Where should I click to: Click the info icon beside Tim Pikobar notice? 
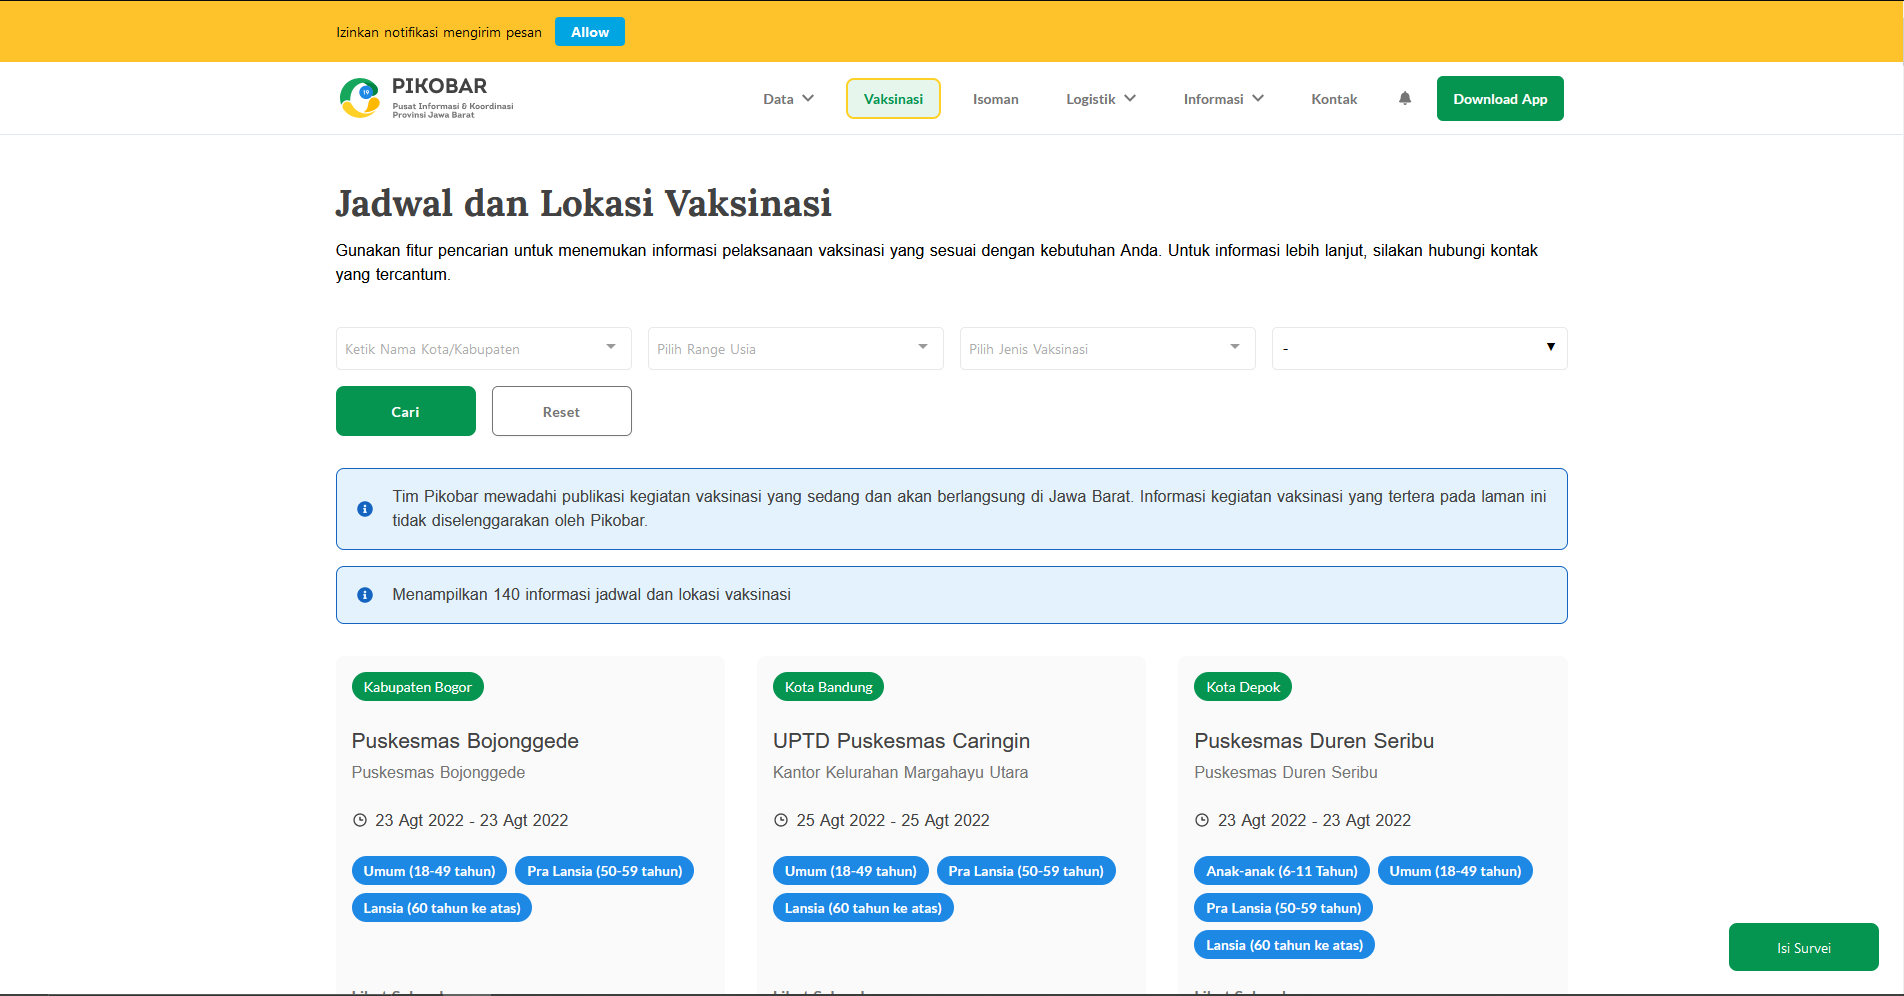tap(365, 509)
